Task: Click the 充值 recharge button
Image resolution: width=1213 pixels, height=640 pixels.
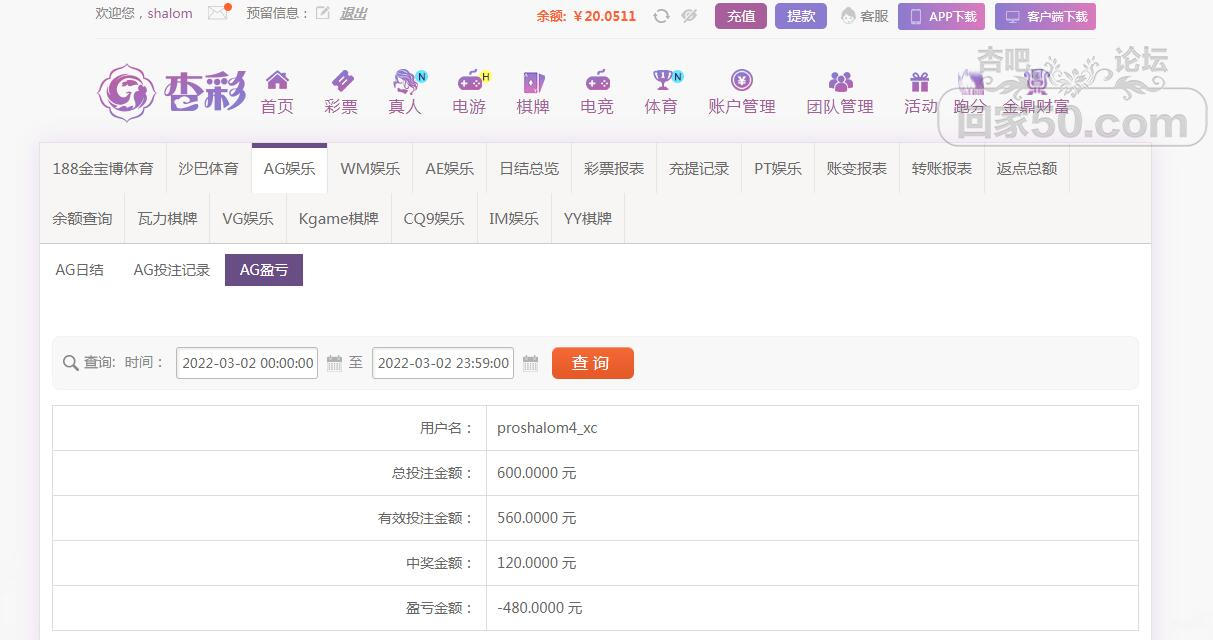Action: tap(741, 16)
